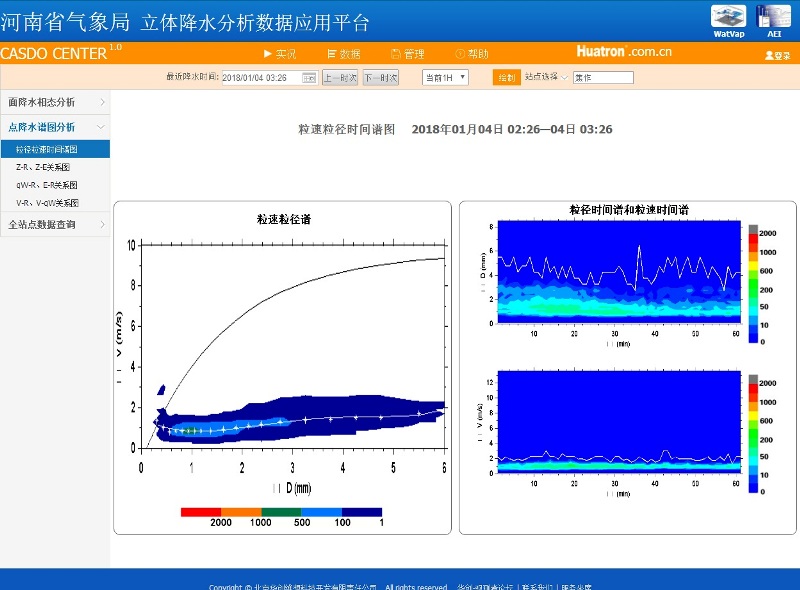
Task: Open the AEI application icon
Action: pos(773,19)
